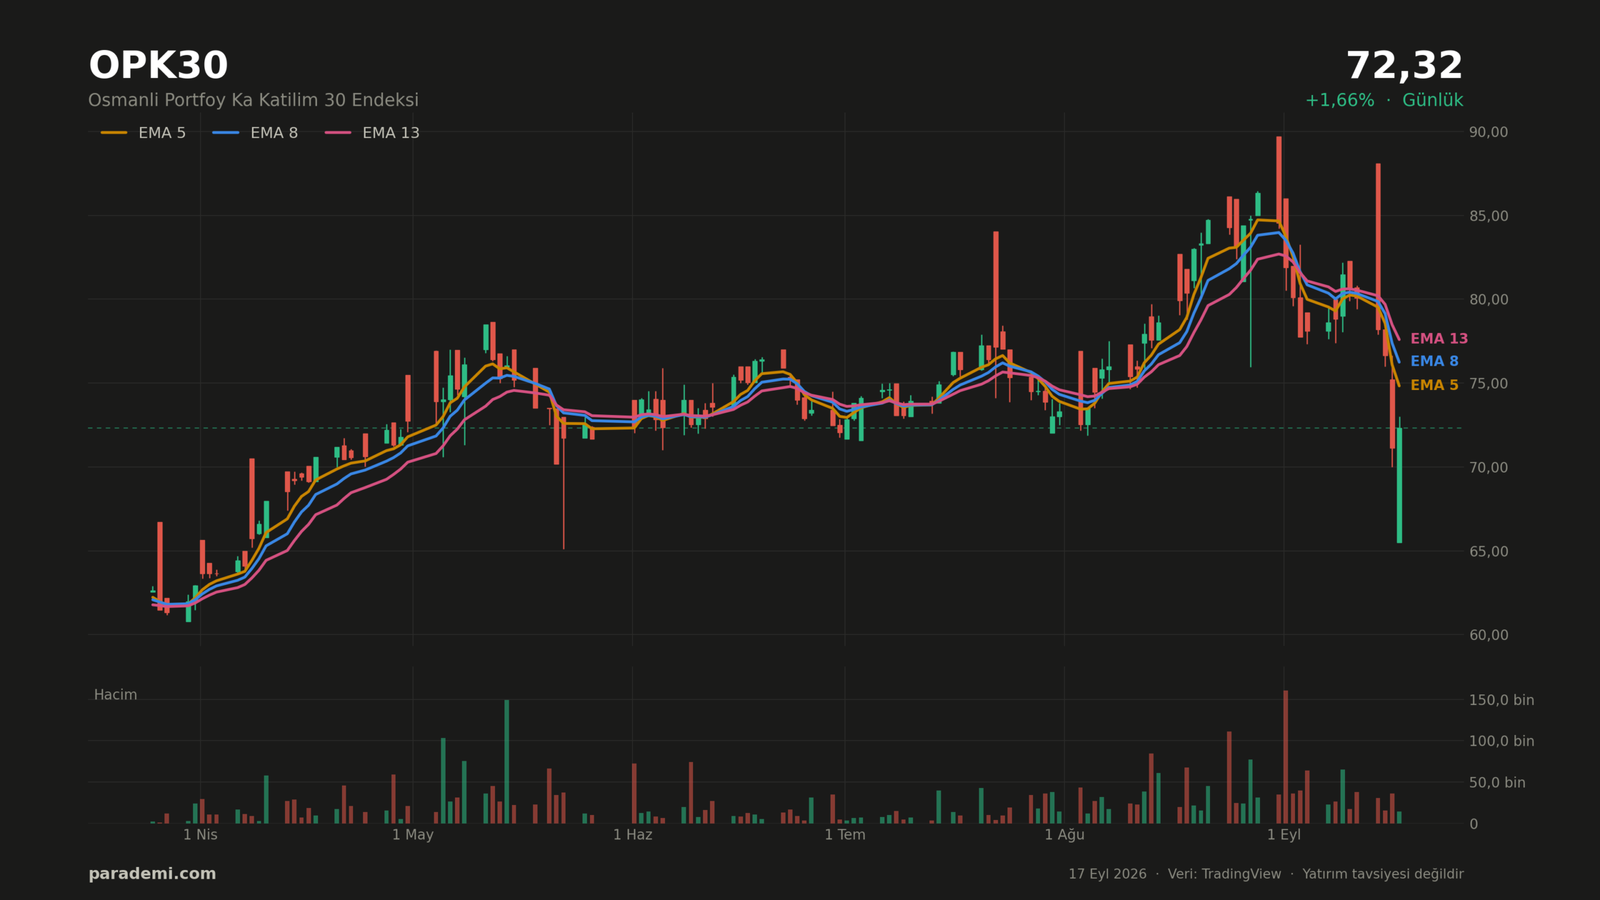1600x900 pixels.
Task: Click the '1 Haz' date marker
Action: click(632, 835)
